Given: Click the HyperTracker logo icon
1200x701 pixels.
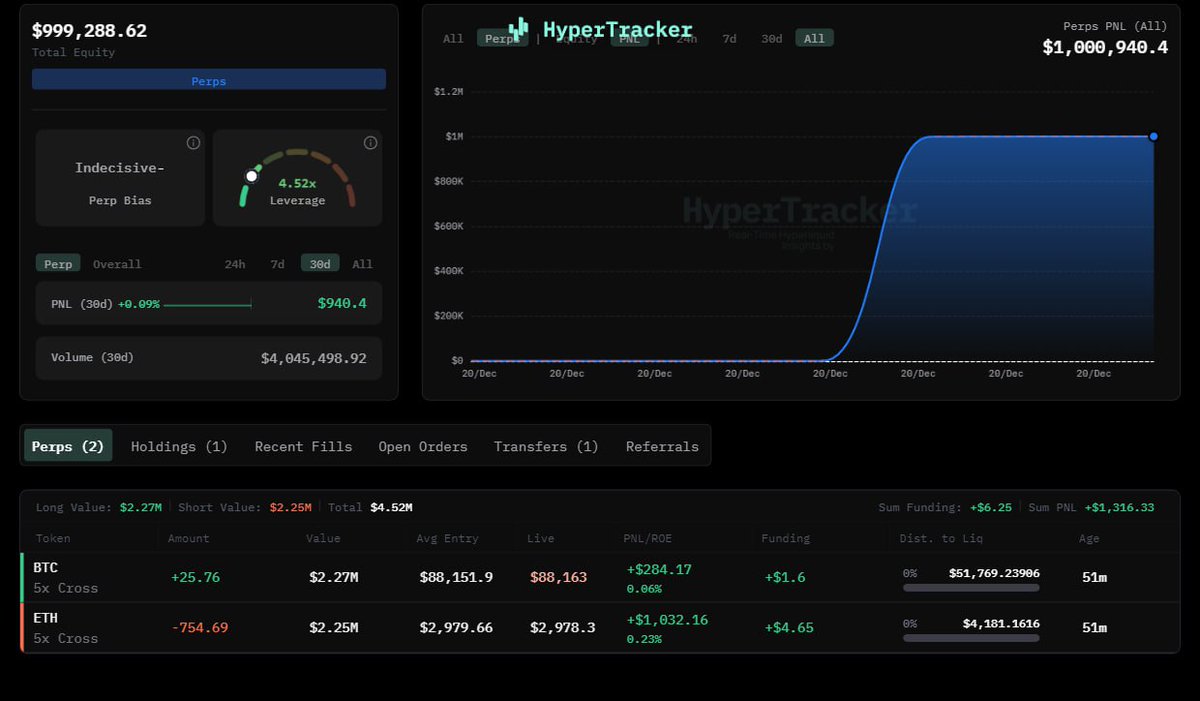Looking at the screenshot, I should [x=518, y=29].
